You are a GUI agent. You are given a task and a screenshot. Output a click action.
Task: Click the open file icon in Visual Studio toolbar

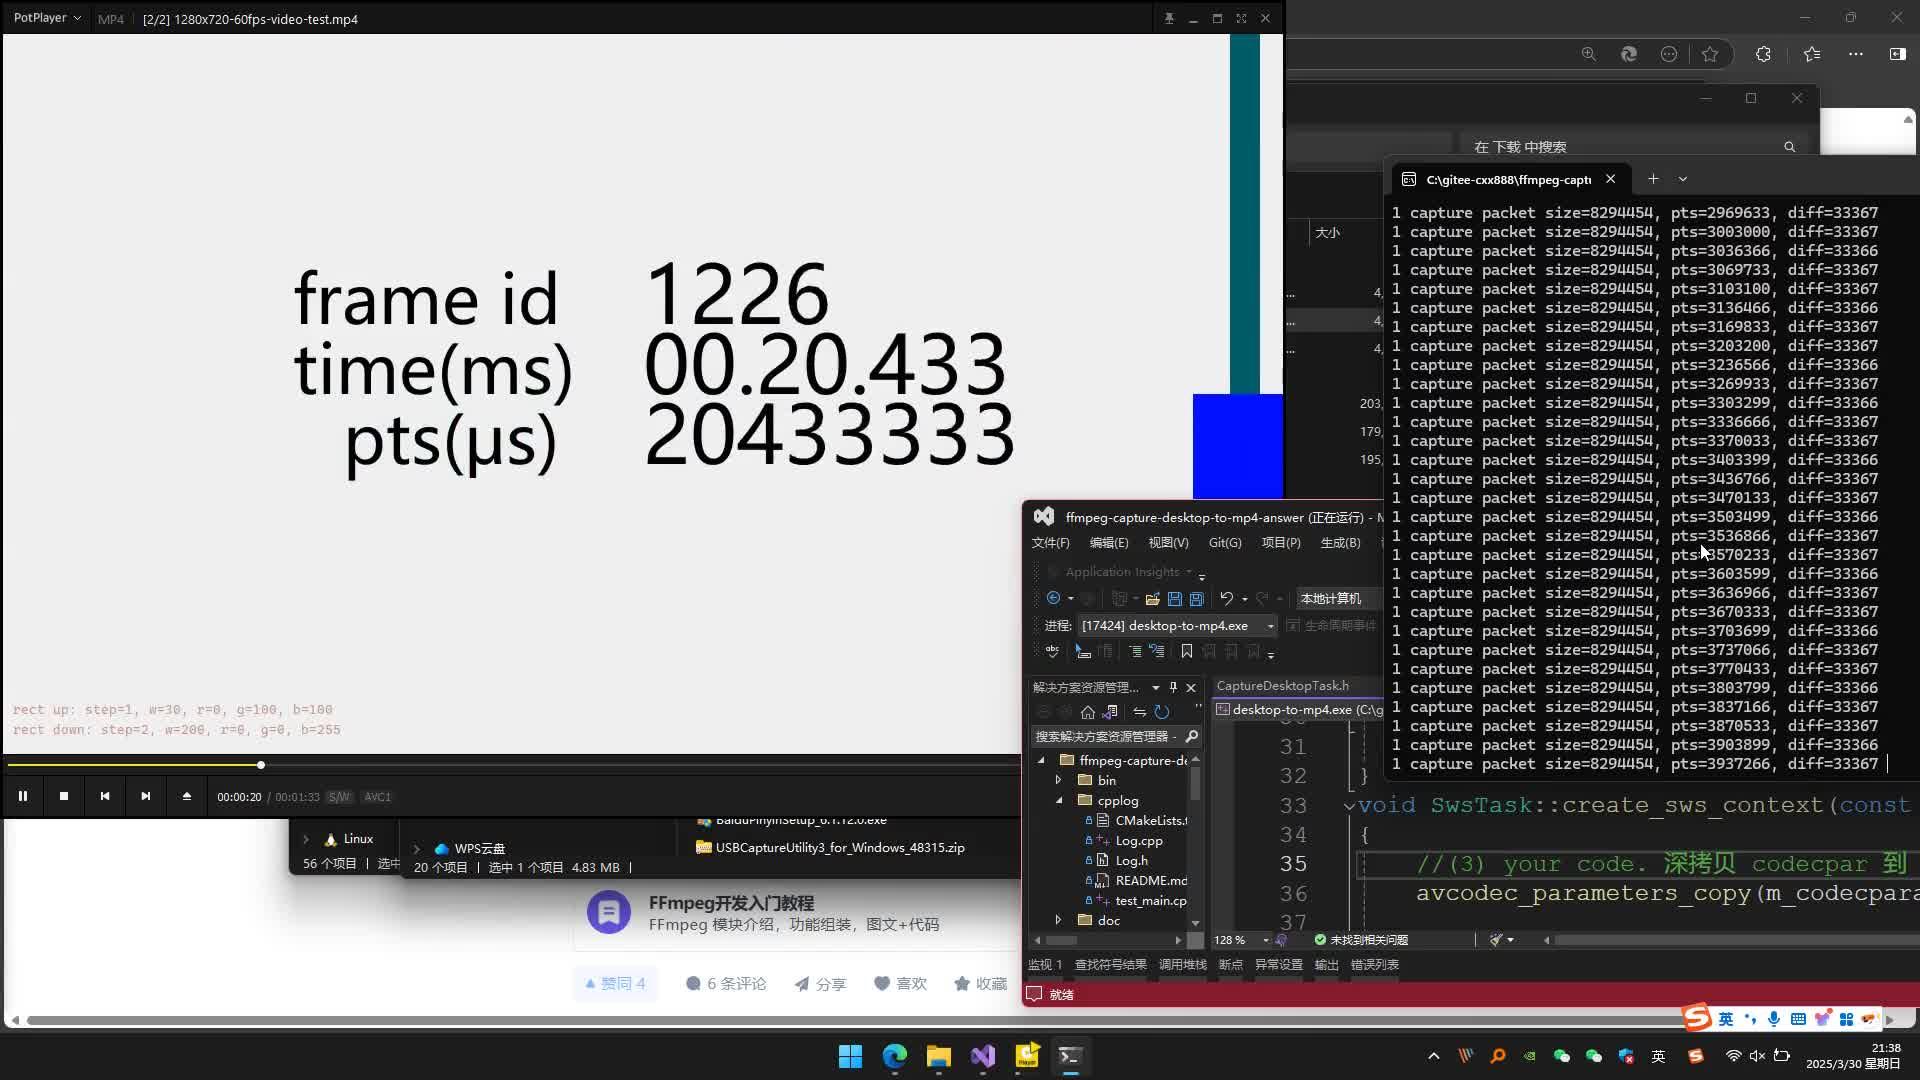(x=1152, y=599)
